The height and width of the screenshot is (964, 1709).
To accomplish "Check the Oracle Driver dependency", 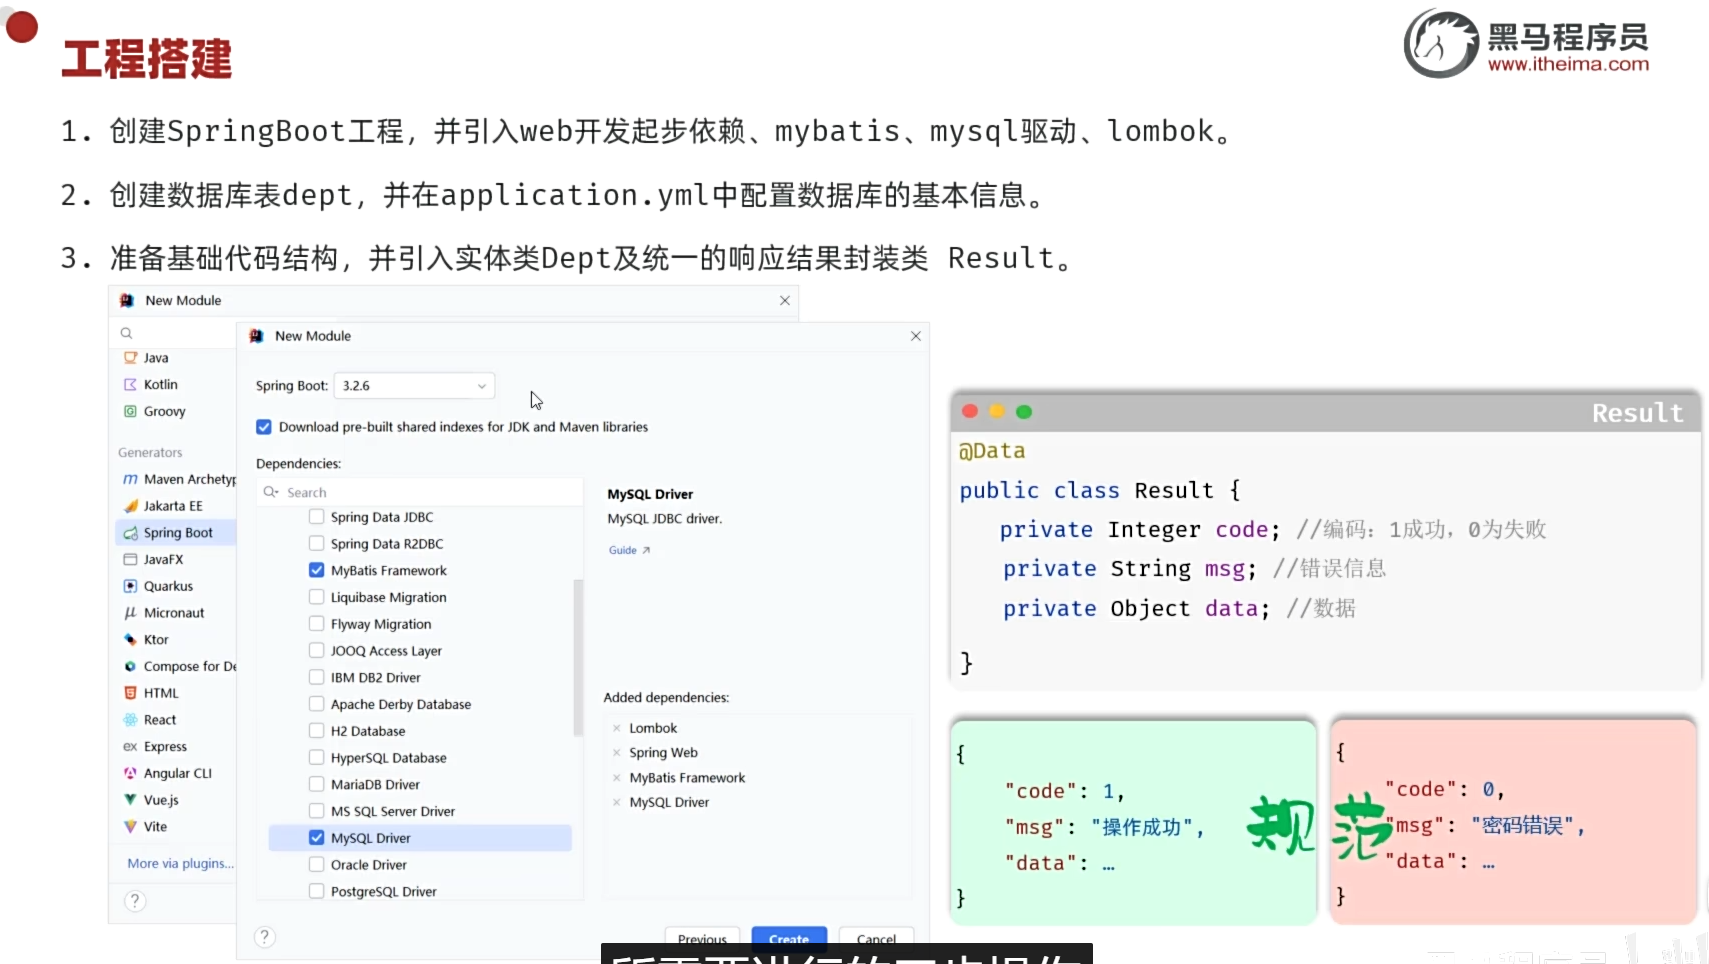I will point(316,865).
